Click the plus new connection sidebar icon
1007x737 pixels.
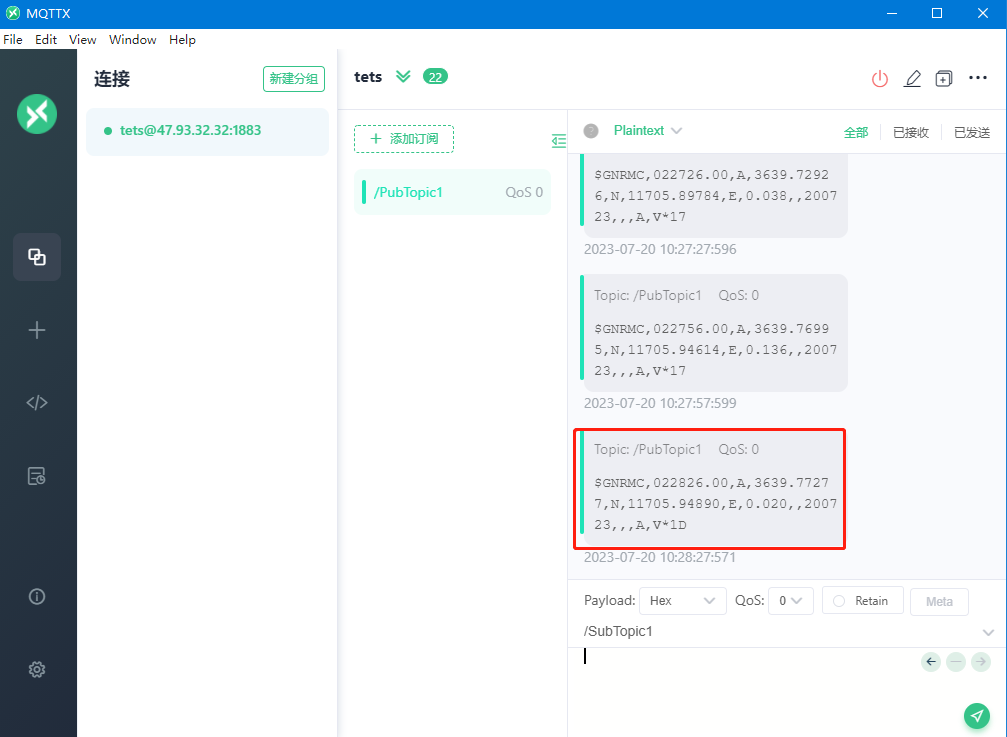[x=37, y=330]
